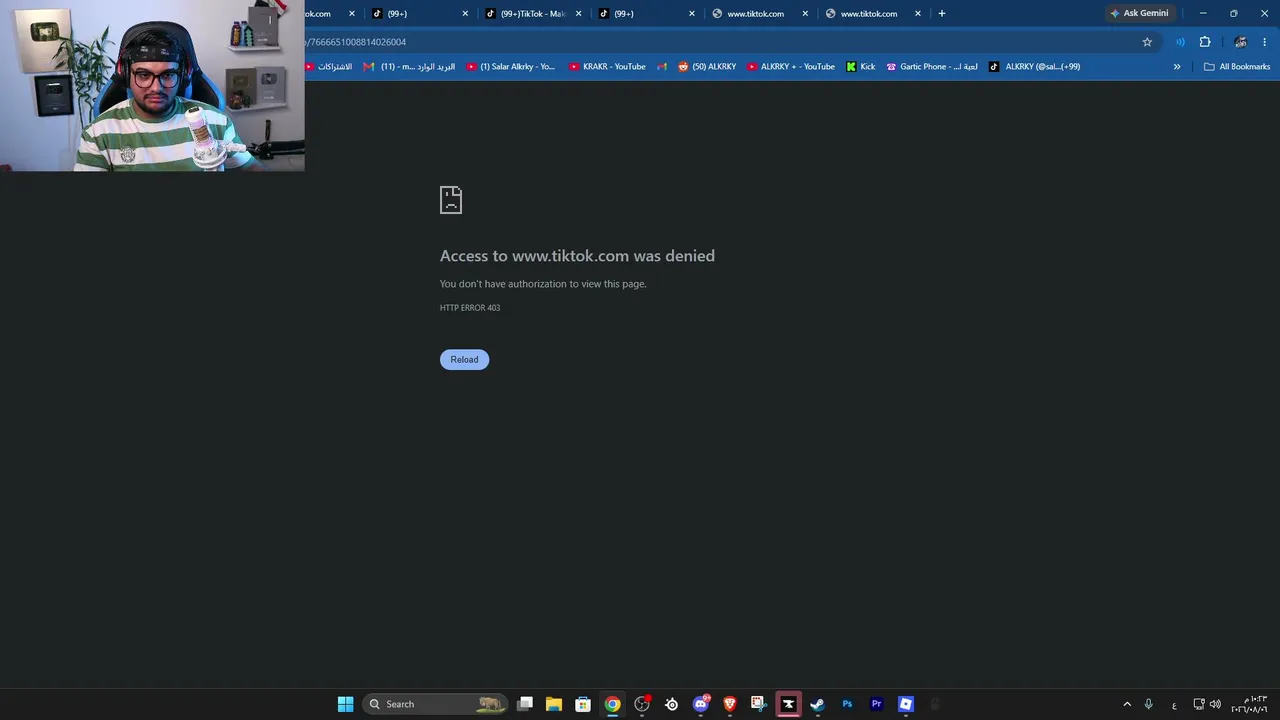Click the sad page error icon

[x=451, y=200]
